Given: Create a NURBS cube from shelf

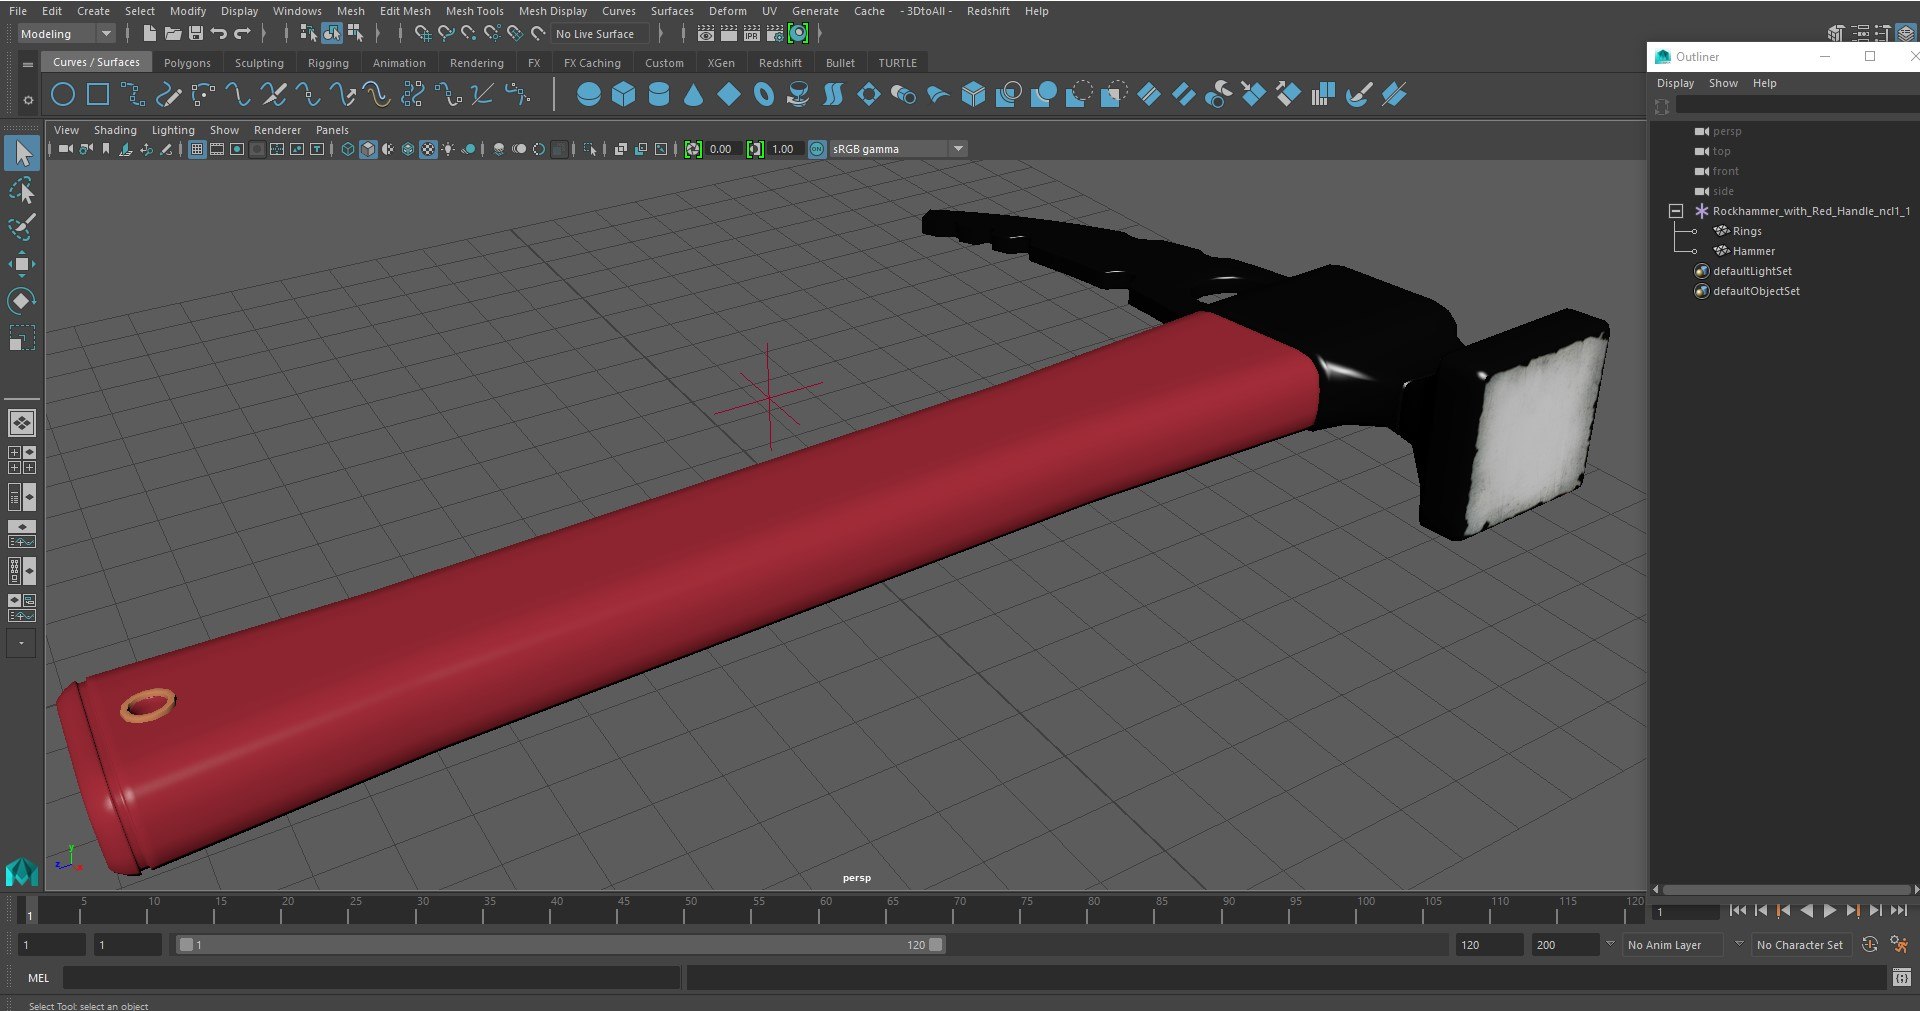Looking at the screenshot, I should (x=624, y=95).
